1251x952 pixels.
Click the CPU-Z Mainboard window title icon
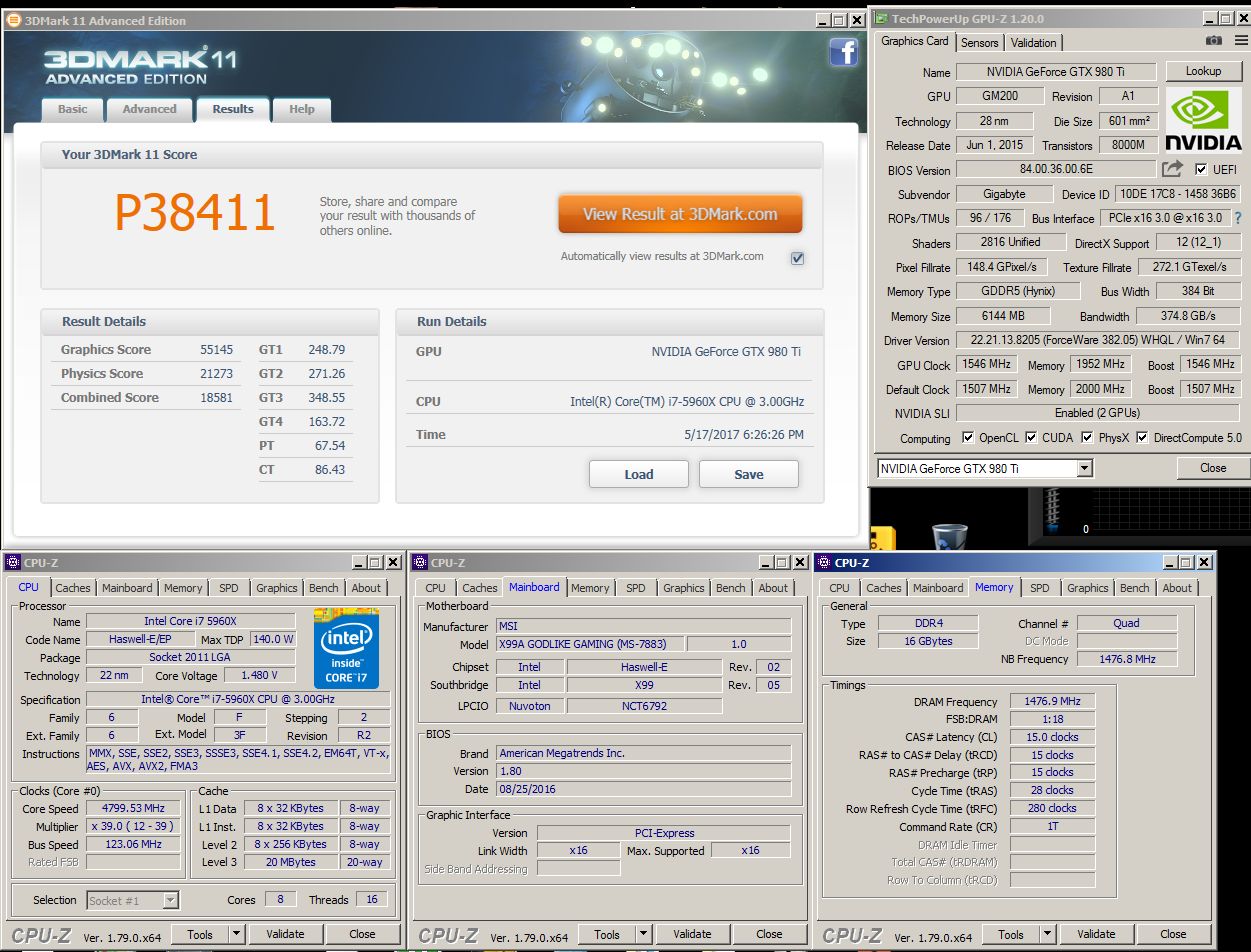point(421,563)
